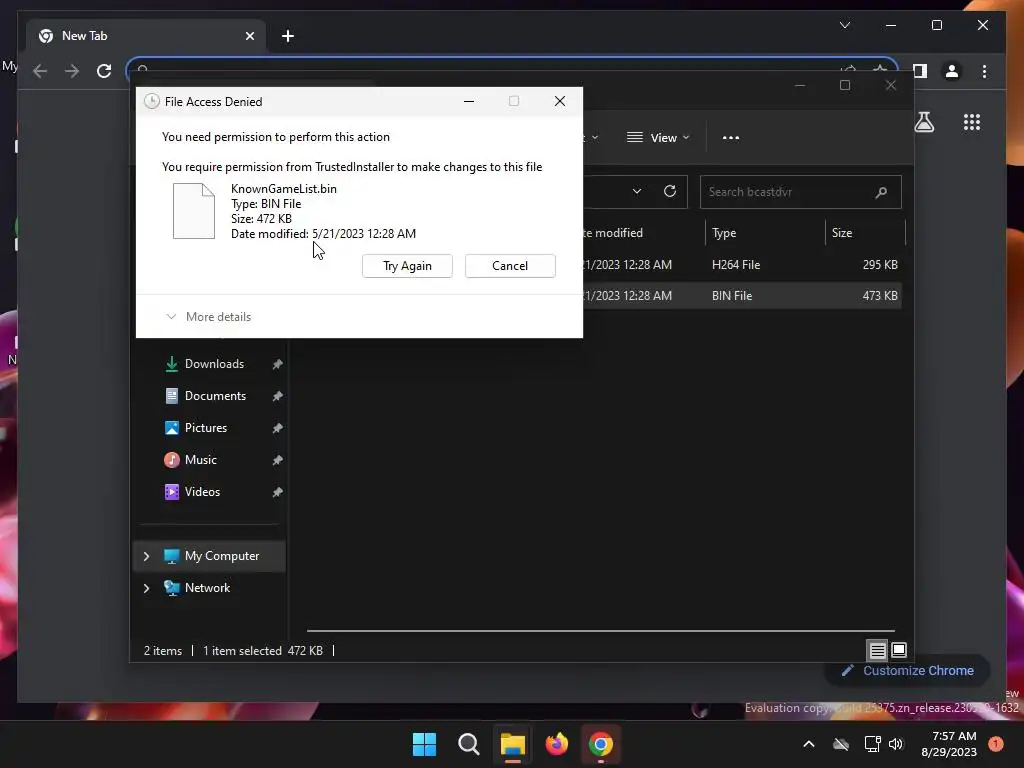
Task: Open the notification badge
Action: (x=995, y=744)
